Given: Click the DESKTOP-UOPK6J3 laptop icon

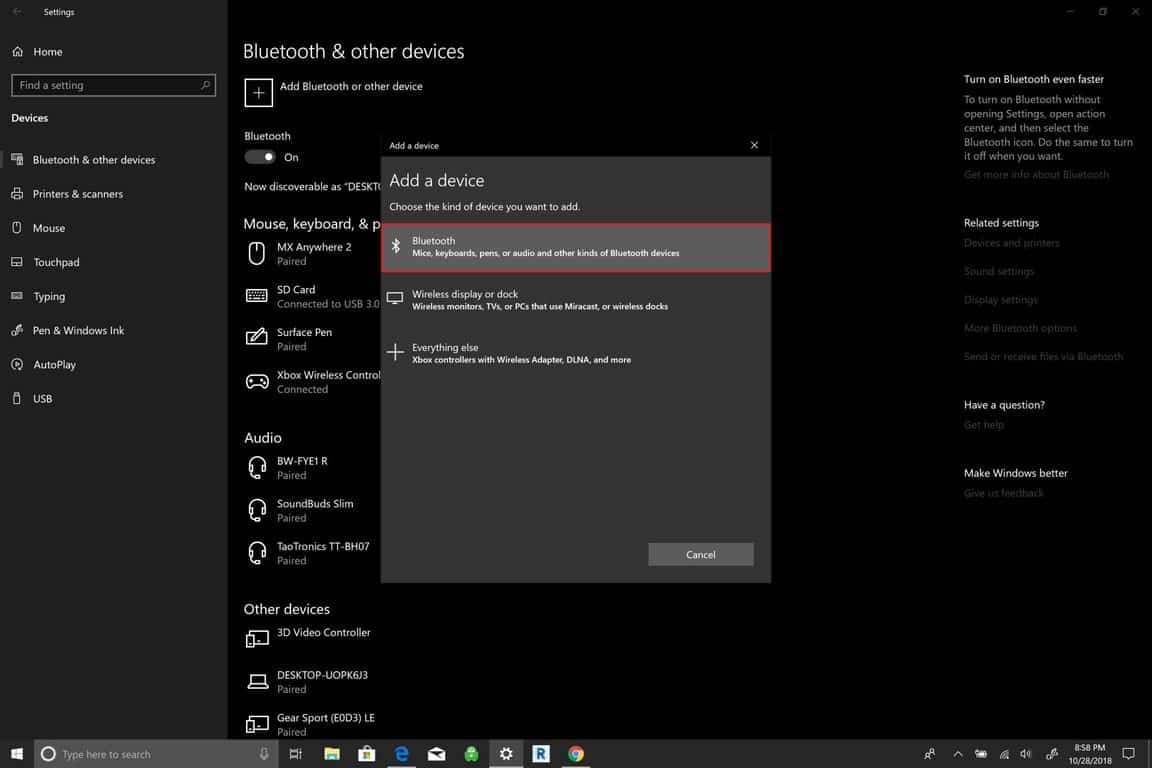Looking at the screenshot, I should [257, 681].
